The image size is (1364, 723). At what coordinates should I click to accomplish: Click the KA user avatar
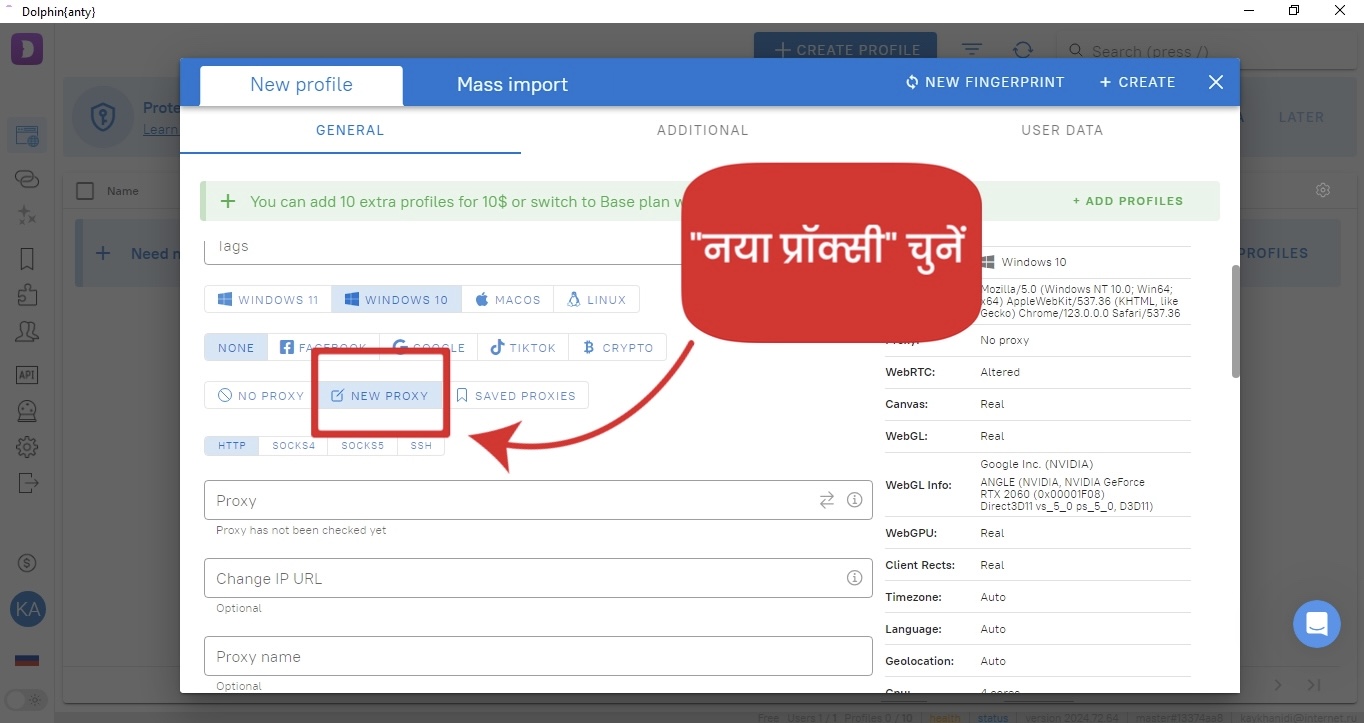(x=27, y=609)
